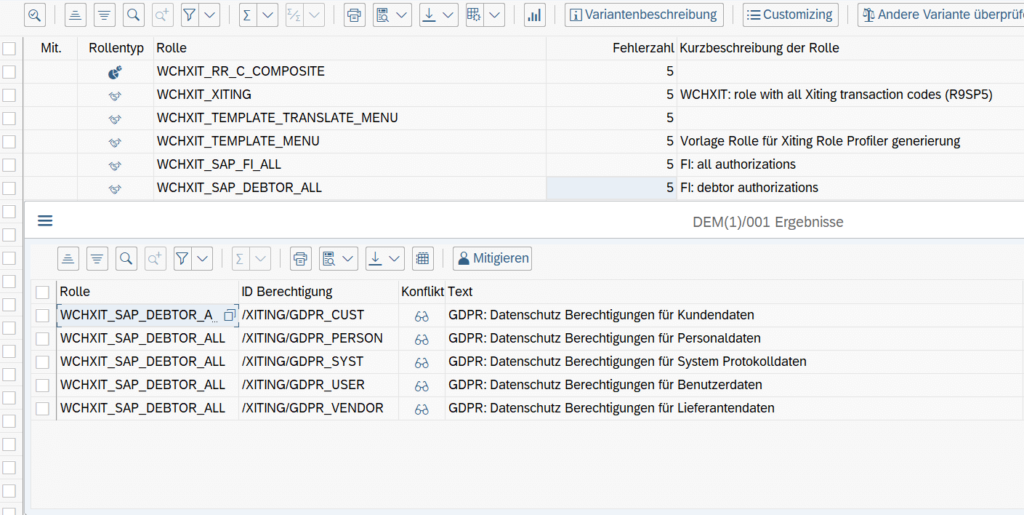This screenshot has width=1024, height=515.
Task: Click the View icon in upper toolbar
Action: [x=383, y=14]
